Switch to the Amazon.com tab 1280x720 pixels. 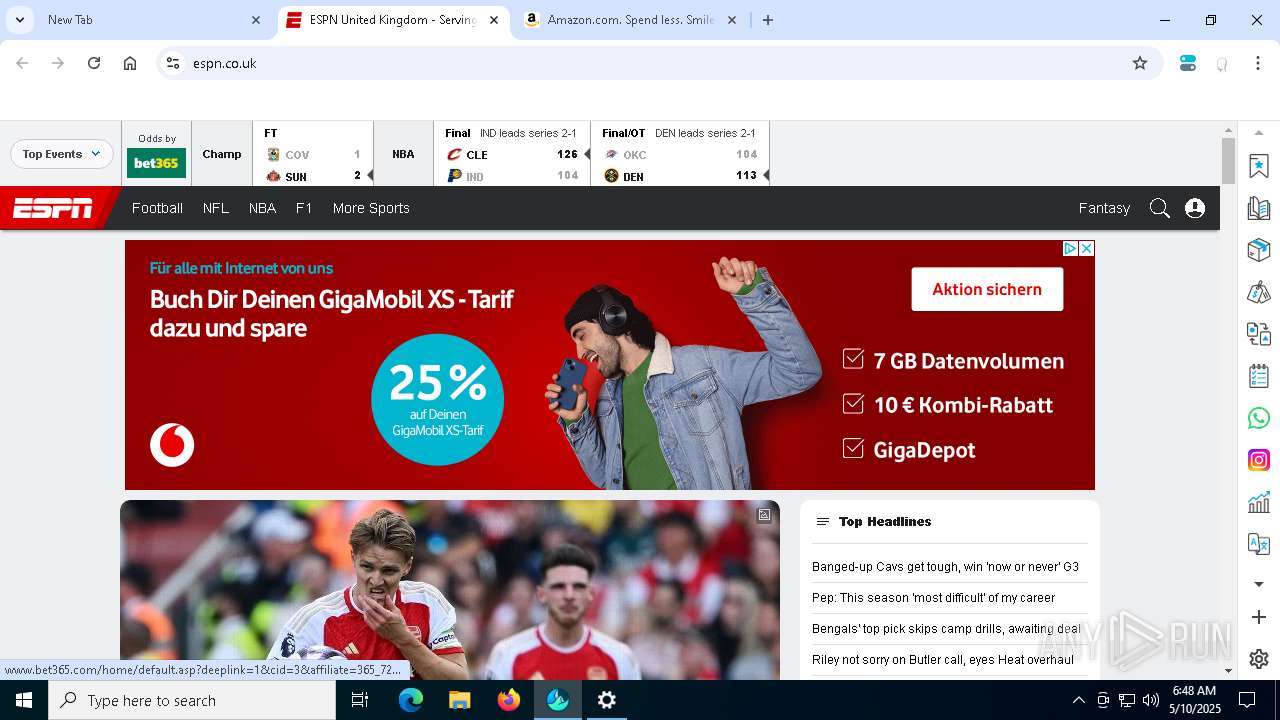tap(630, 20)
